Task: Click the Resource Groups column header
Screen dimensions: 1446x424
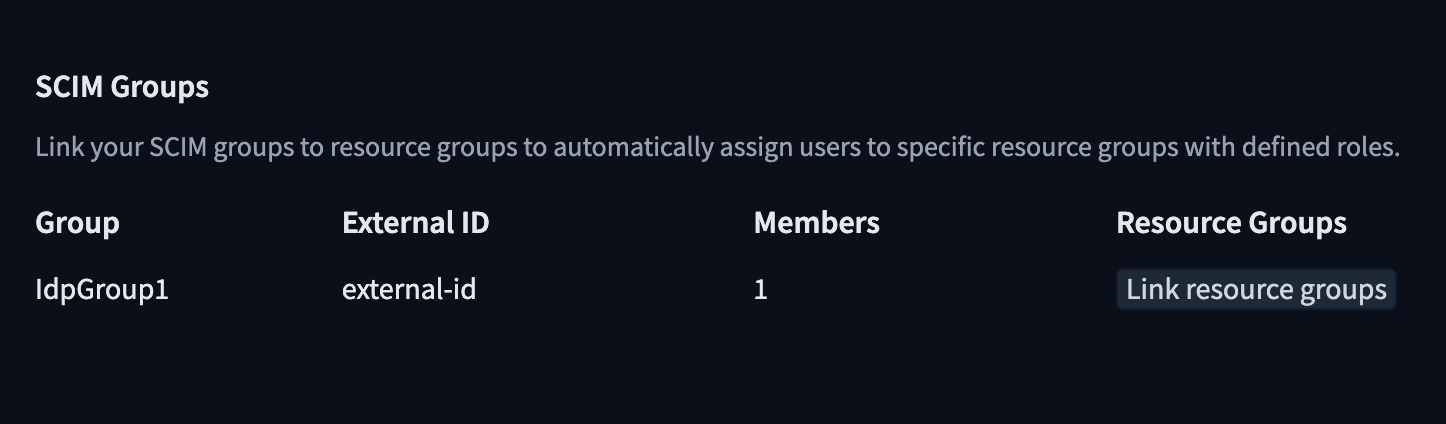Action: [x=1231, y=222]
